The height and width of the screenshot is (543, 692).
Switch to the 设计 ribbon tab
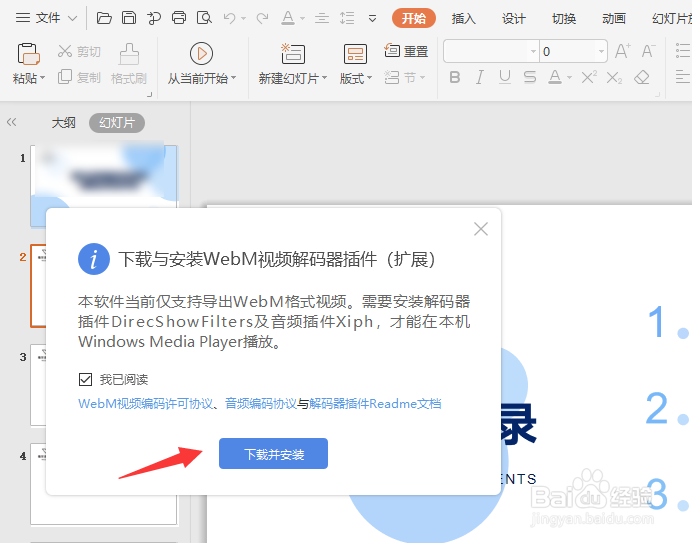514,19
